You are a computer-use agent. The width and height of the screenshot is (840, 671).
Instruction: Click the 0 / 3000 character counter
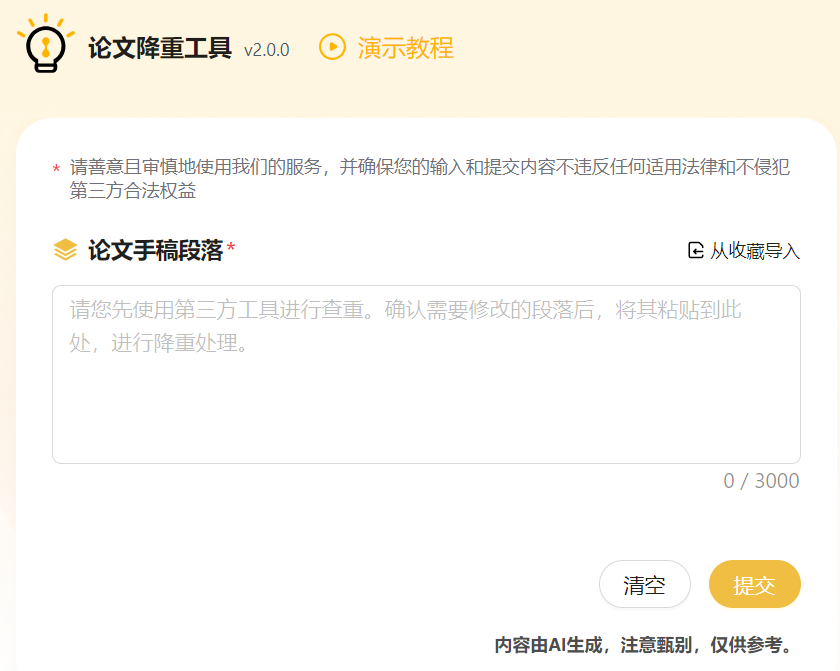coord(761,481)
